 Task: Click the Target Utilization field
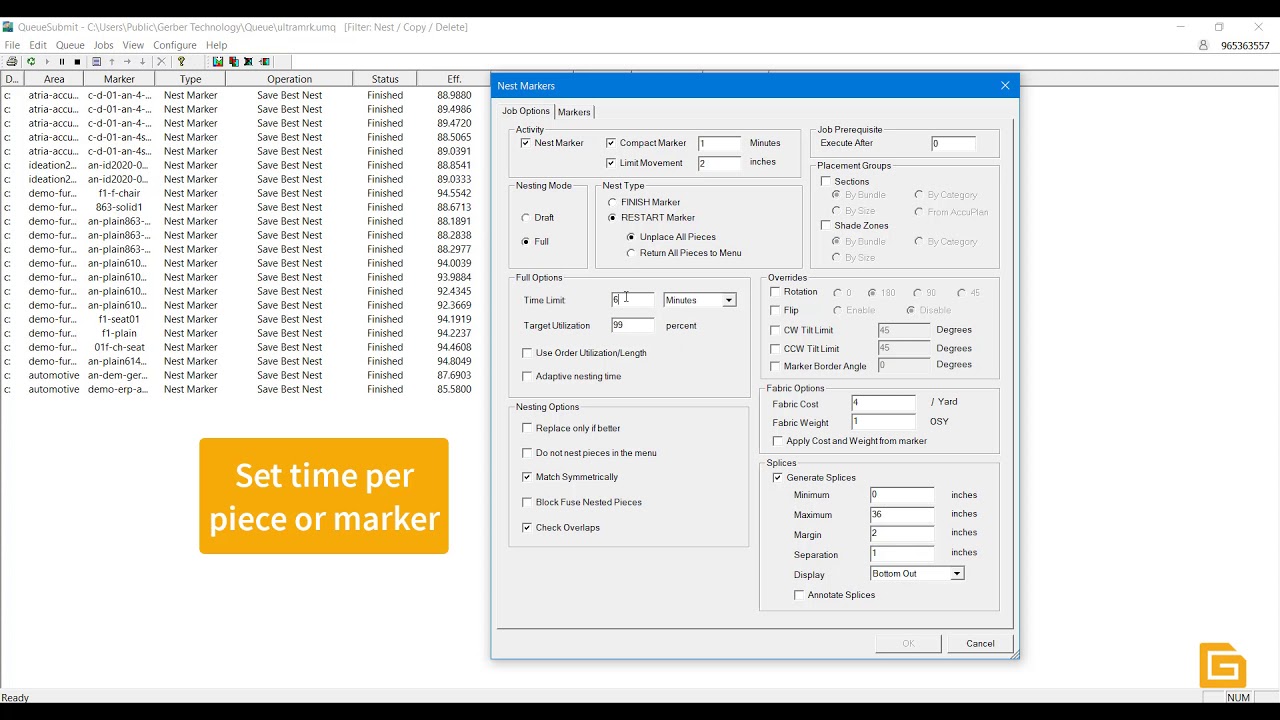click(x=632, y=325)
